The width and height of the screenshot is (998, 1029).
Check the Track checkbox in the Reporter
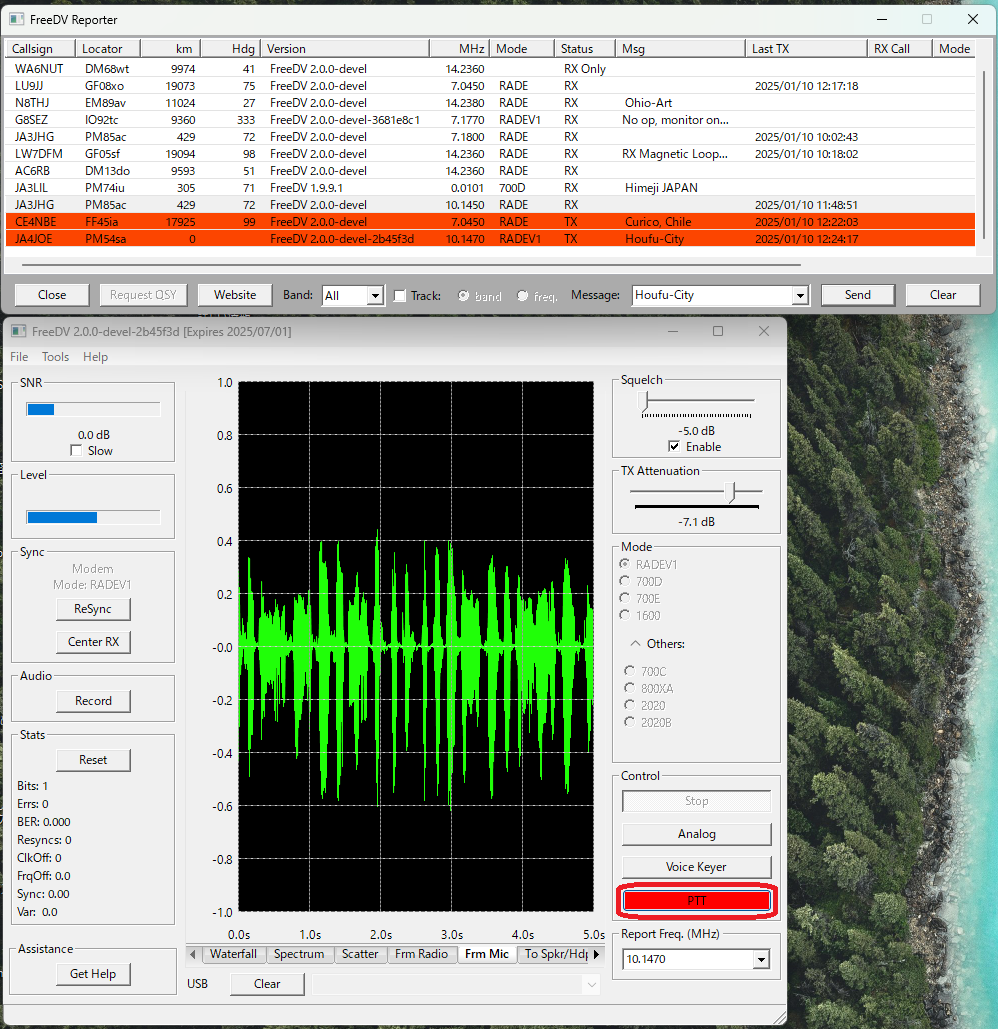[400, 296]
